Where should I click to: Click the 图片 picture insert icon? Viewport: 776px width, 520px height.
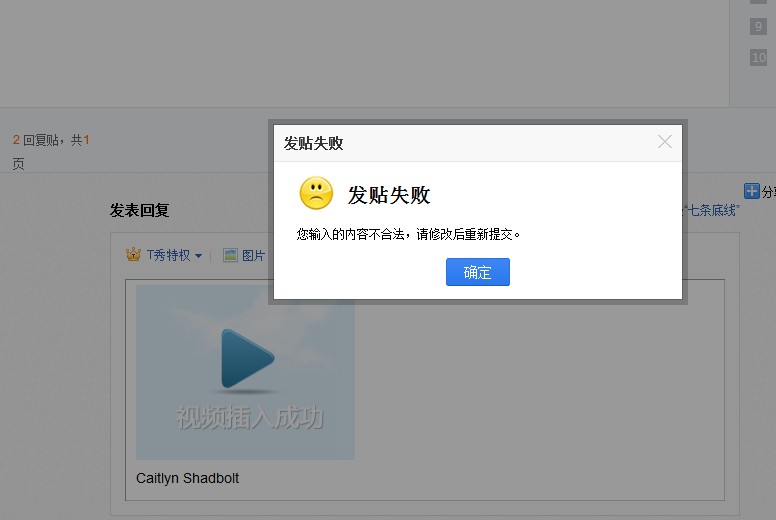230,255
